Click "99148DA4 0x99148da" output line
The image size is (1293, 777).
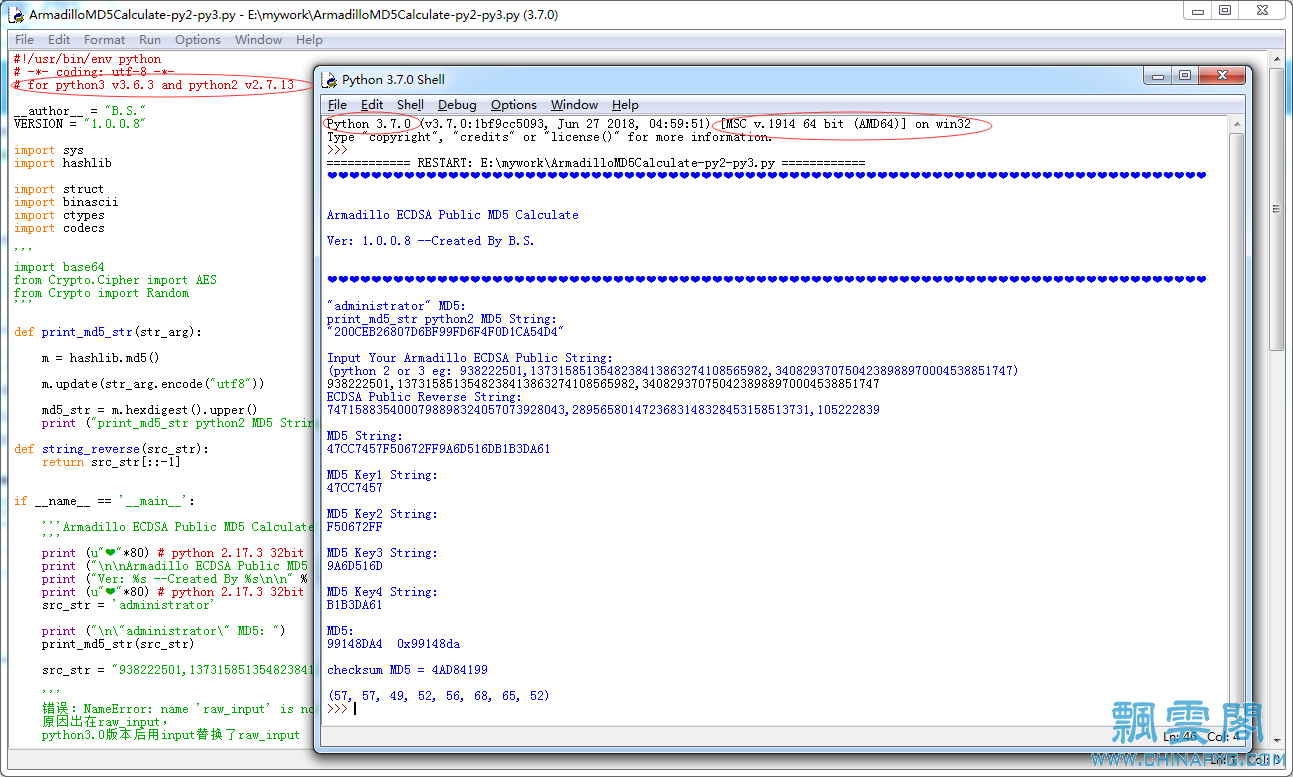[393, 644]
